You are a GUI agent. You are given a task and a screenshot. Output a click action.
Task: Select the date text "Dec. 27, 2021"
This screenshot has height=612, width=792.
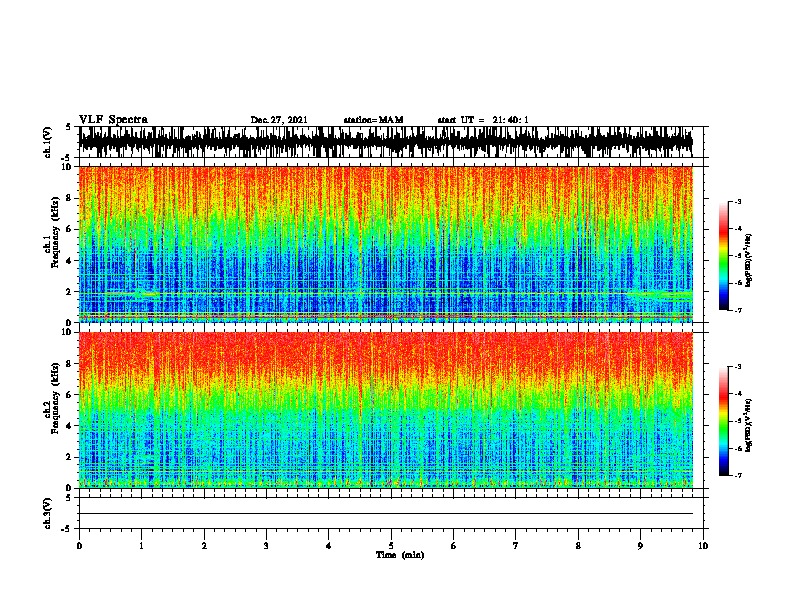tap(279, 120)
